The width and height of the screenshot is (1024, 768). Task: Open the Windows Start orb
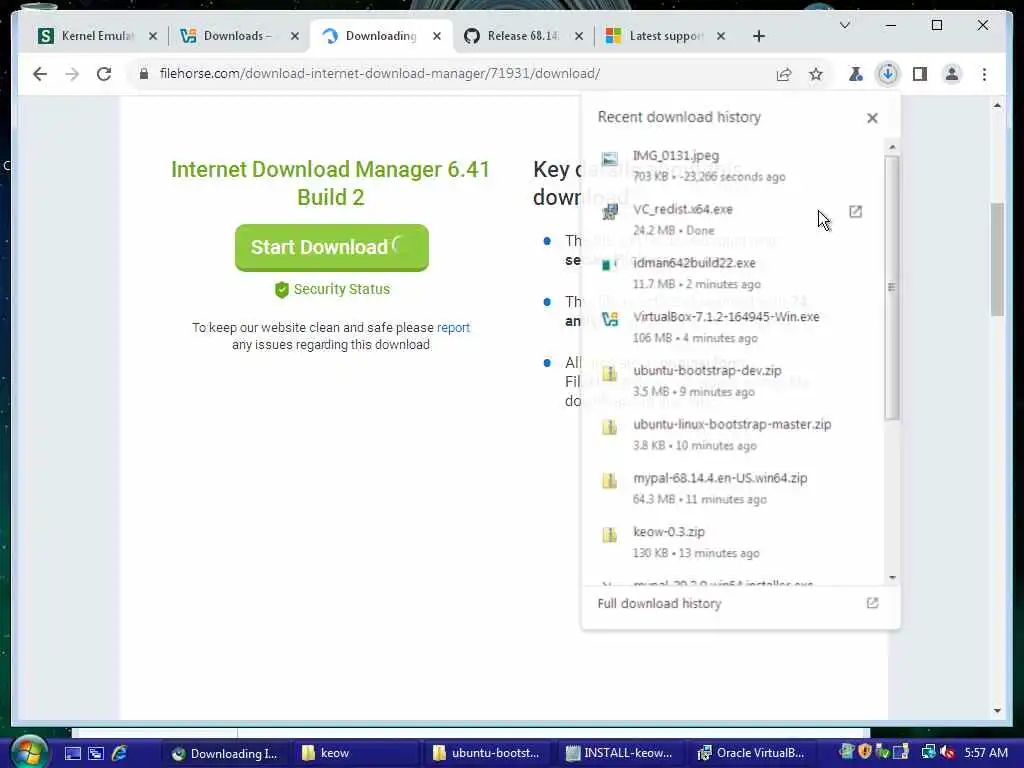coord(28,751)
